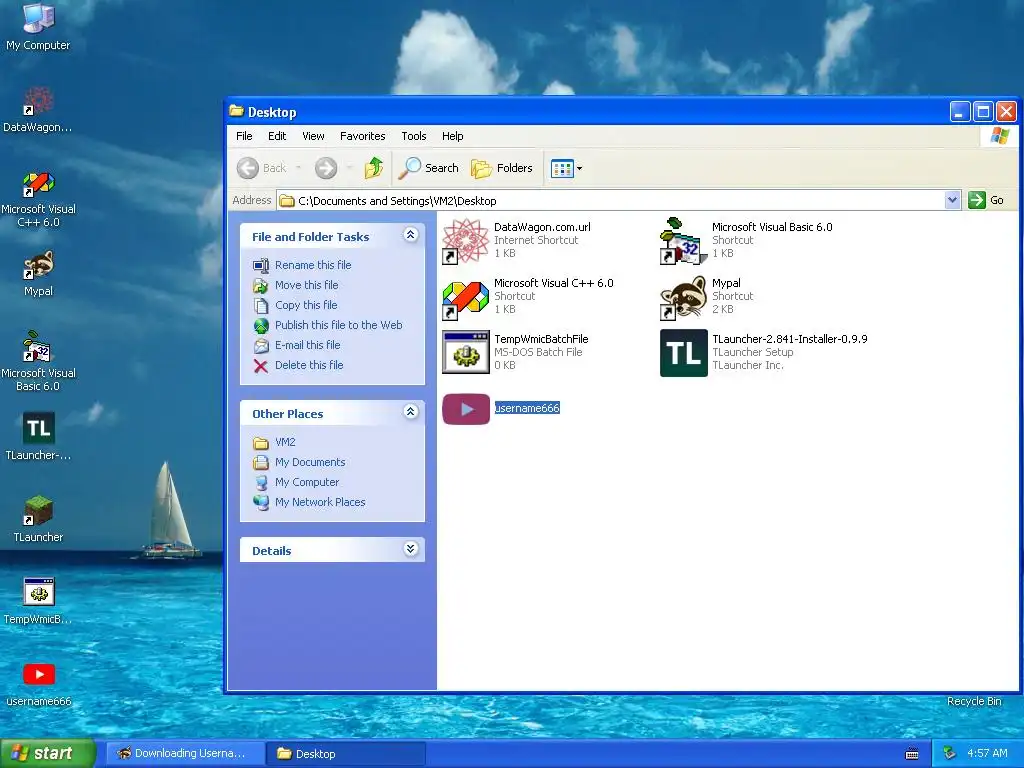This screenshot has width=1024, height=768.
Task: Open Back history dropdown arrow
Action: (x=298, y=168)
